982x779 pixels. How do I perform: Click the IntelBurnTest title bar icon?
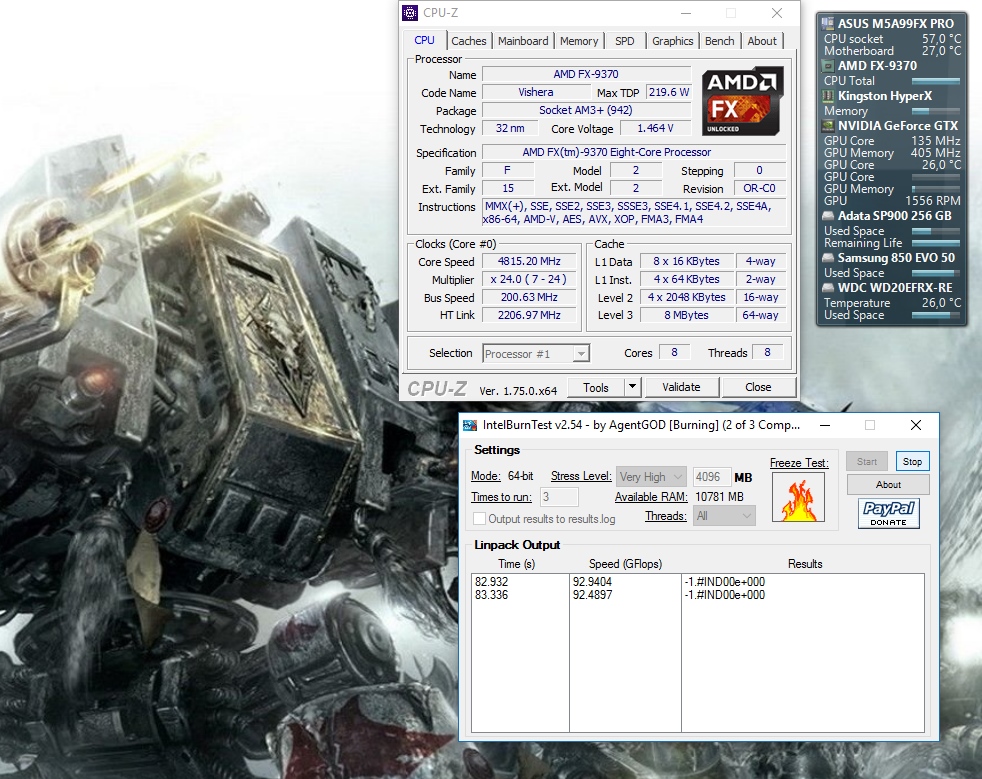(470, 425)
